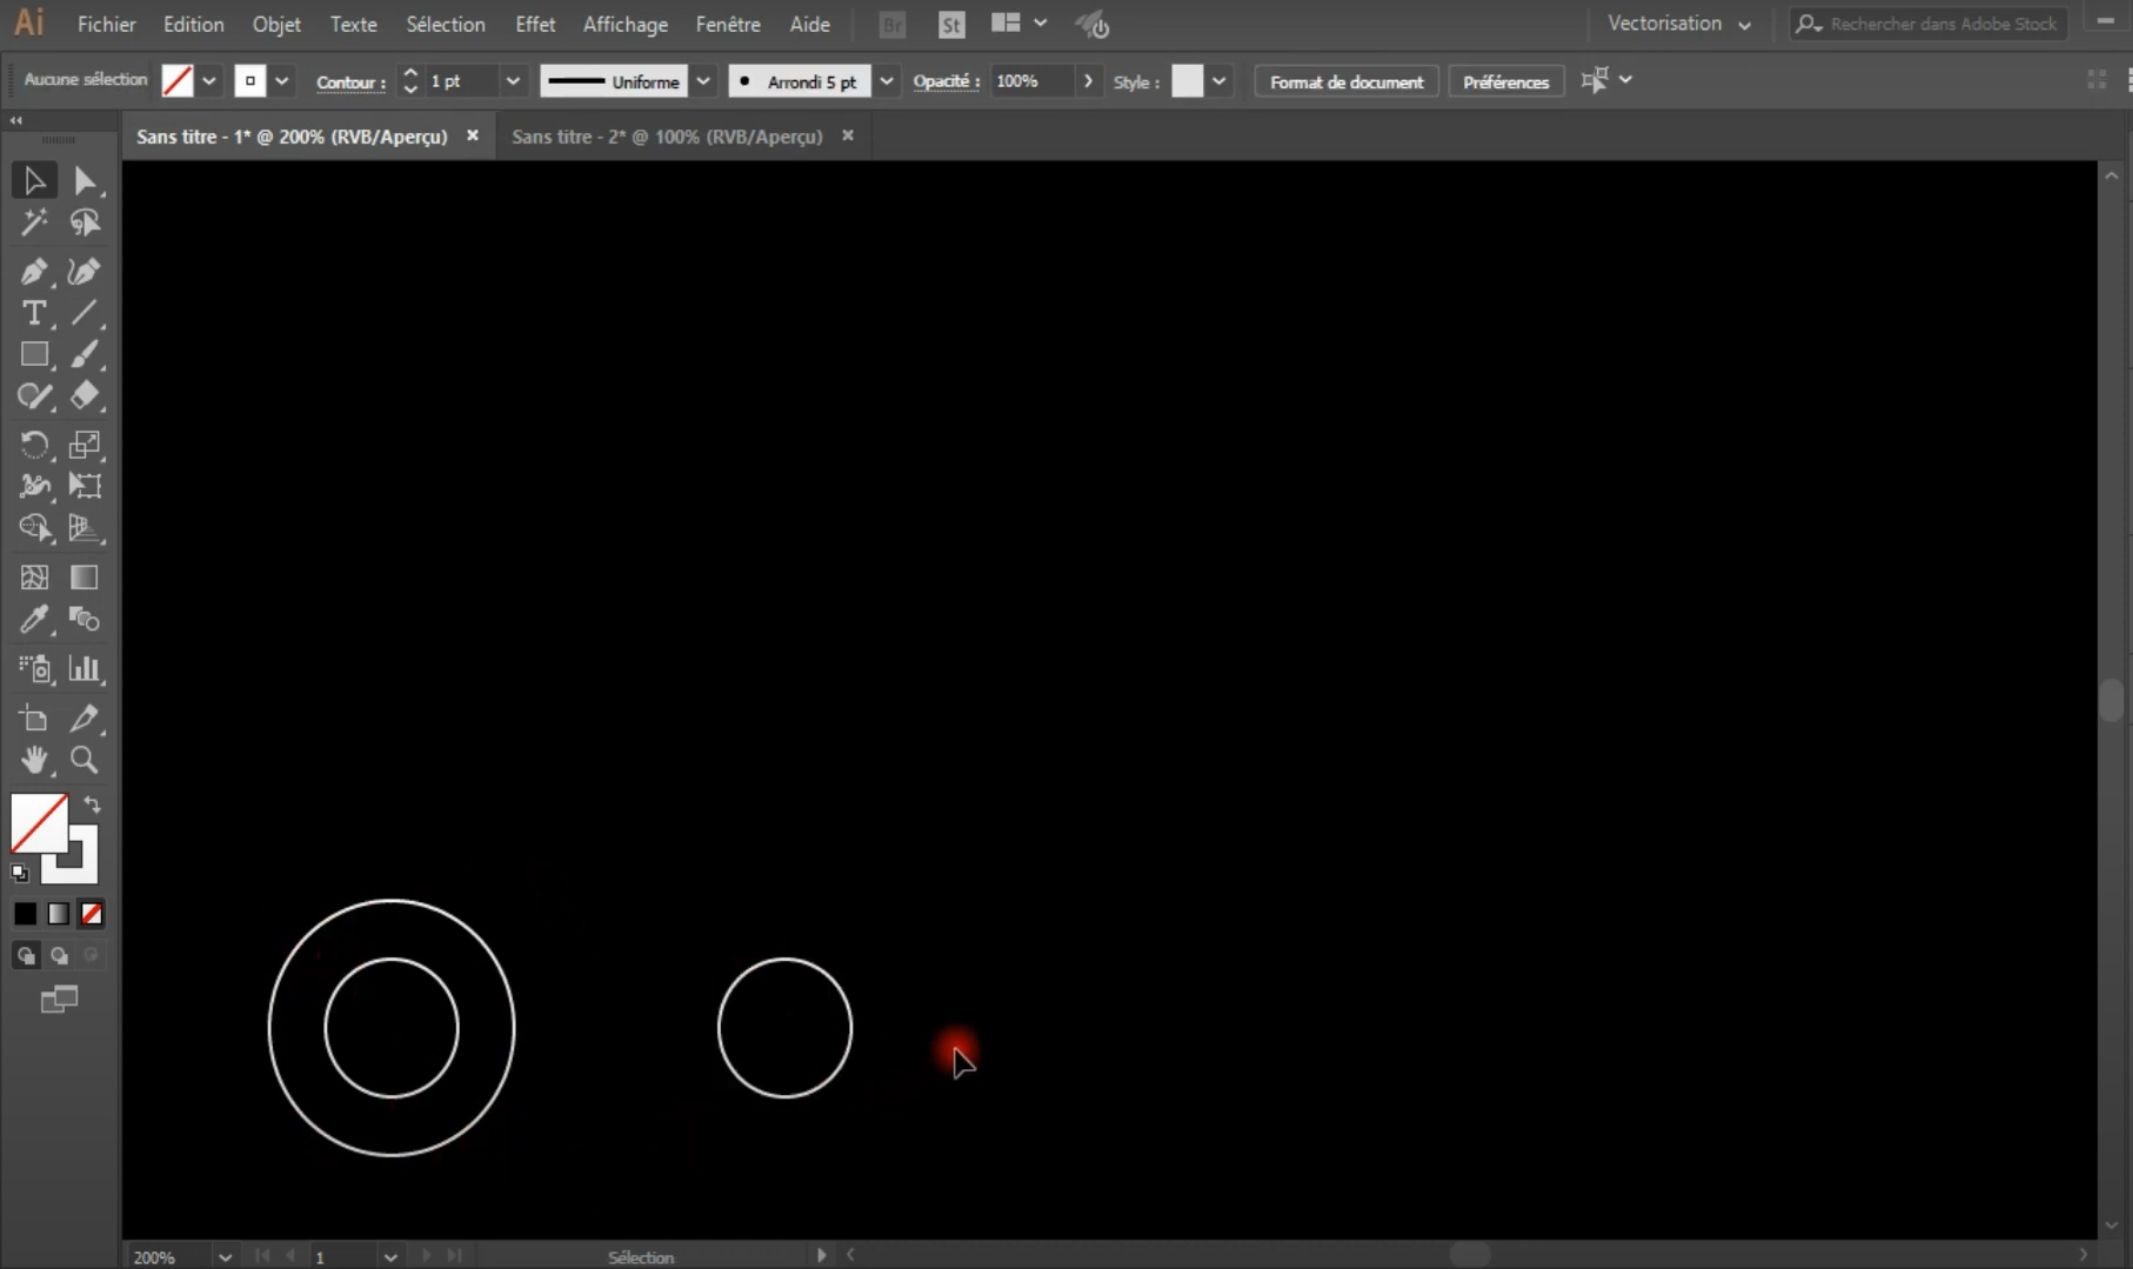Viewport: 2133px width, 1269px height.
Task: Select the Direct Selection tool
Action: (x=85, y=181)
